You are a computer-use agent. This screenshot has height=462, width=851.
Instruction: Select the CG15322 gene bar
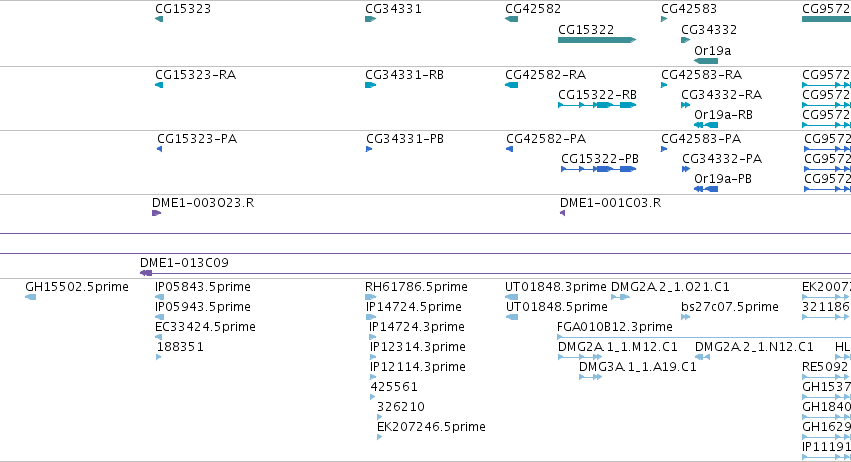[x=596, y=40]
